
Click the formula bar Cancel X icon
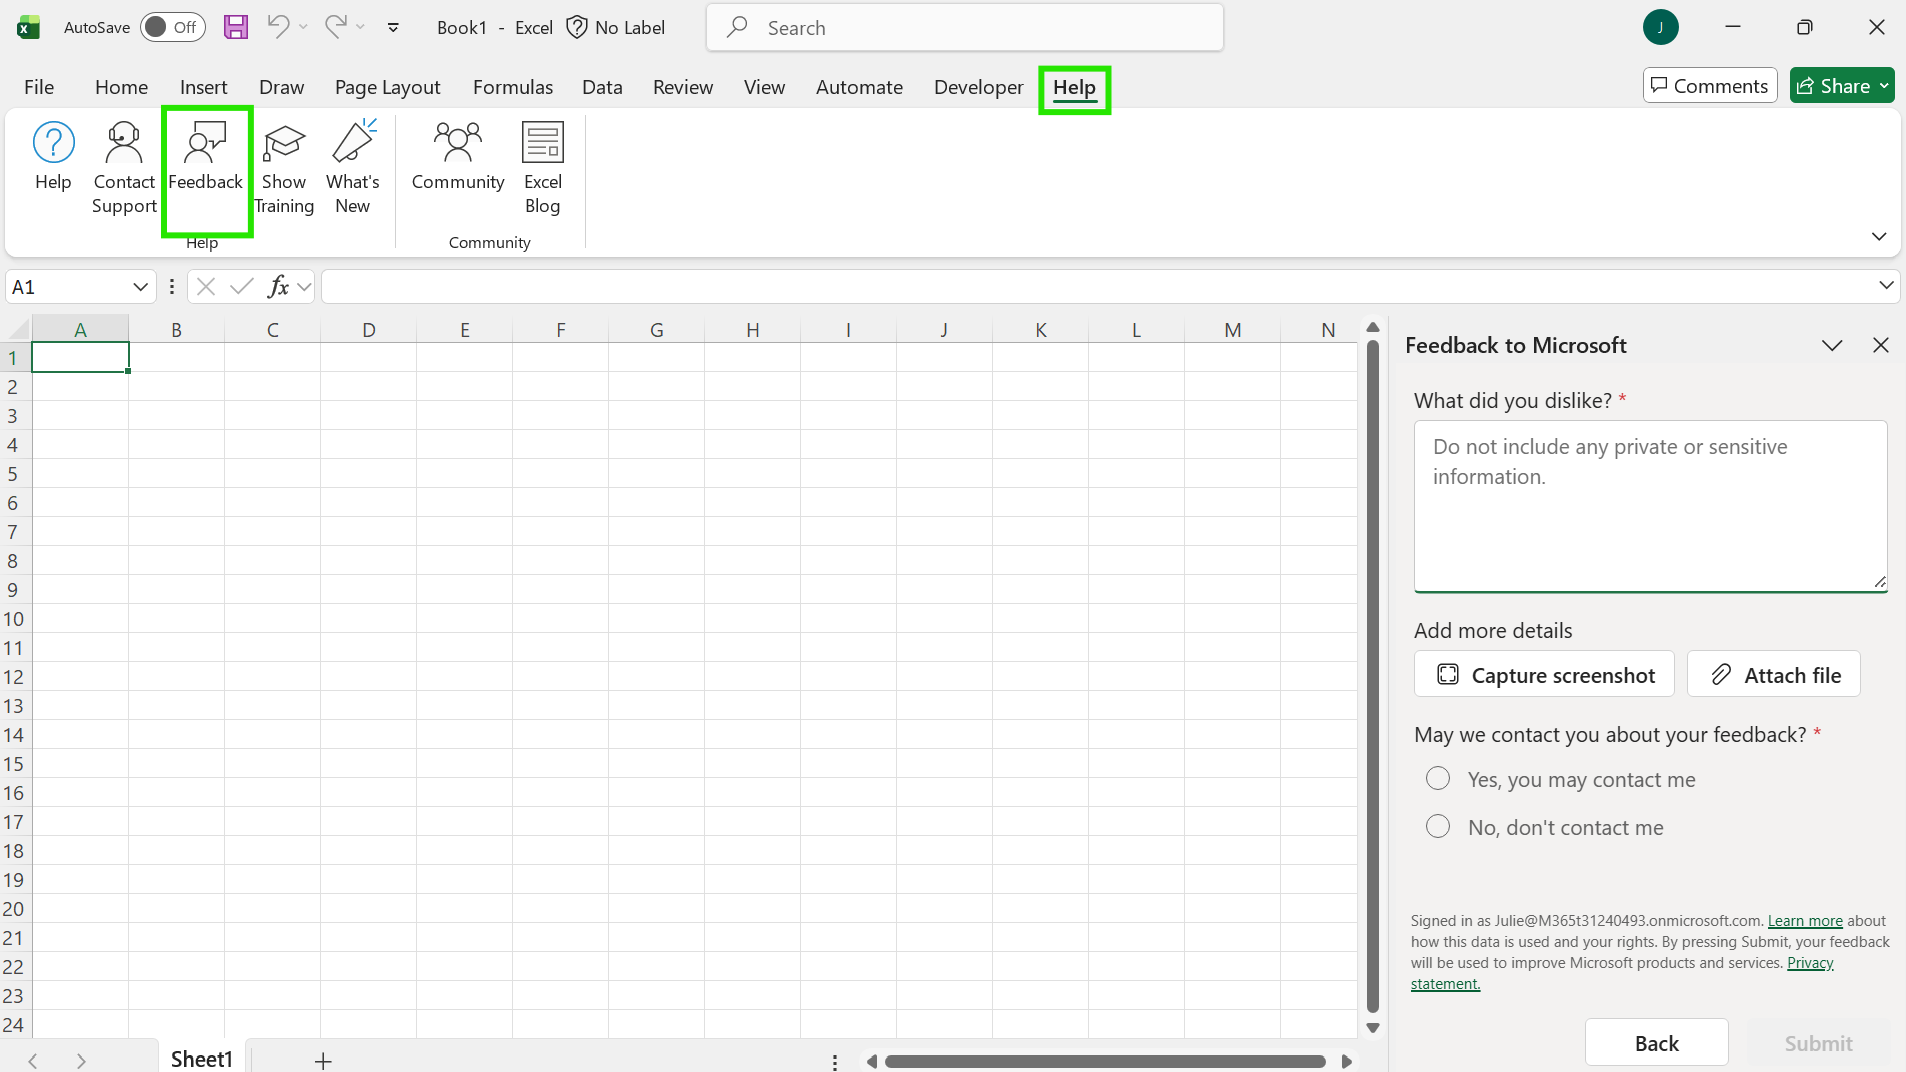click(206, 287)
